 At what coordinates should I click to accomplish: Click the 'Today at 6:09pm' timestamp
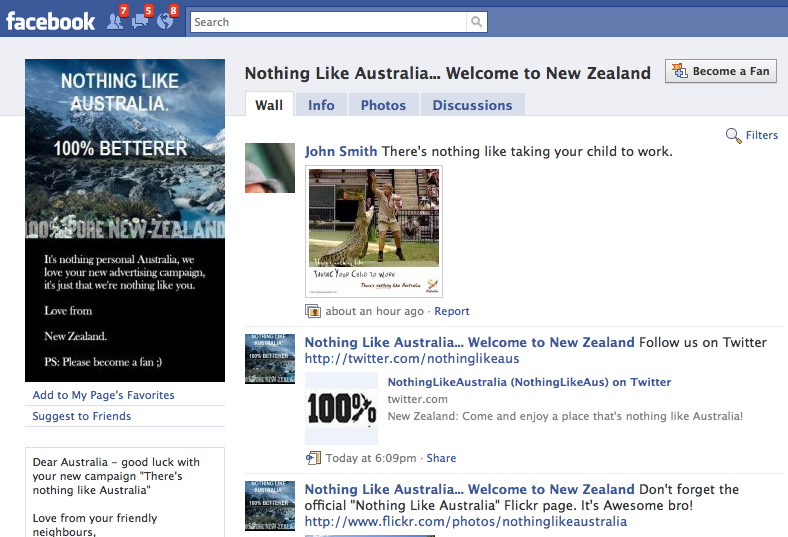(371, 458)
